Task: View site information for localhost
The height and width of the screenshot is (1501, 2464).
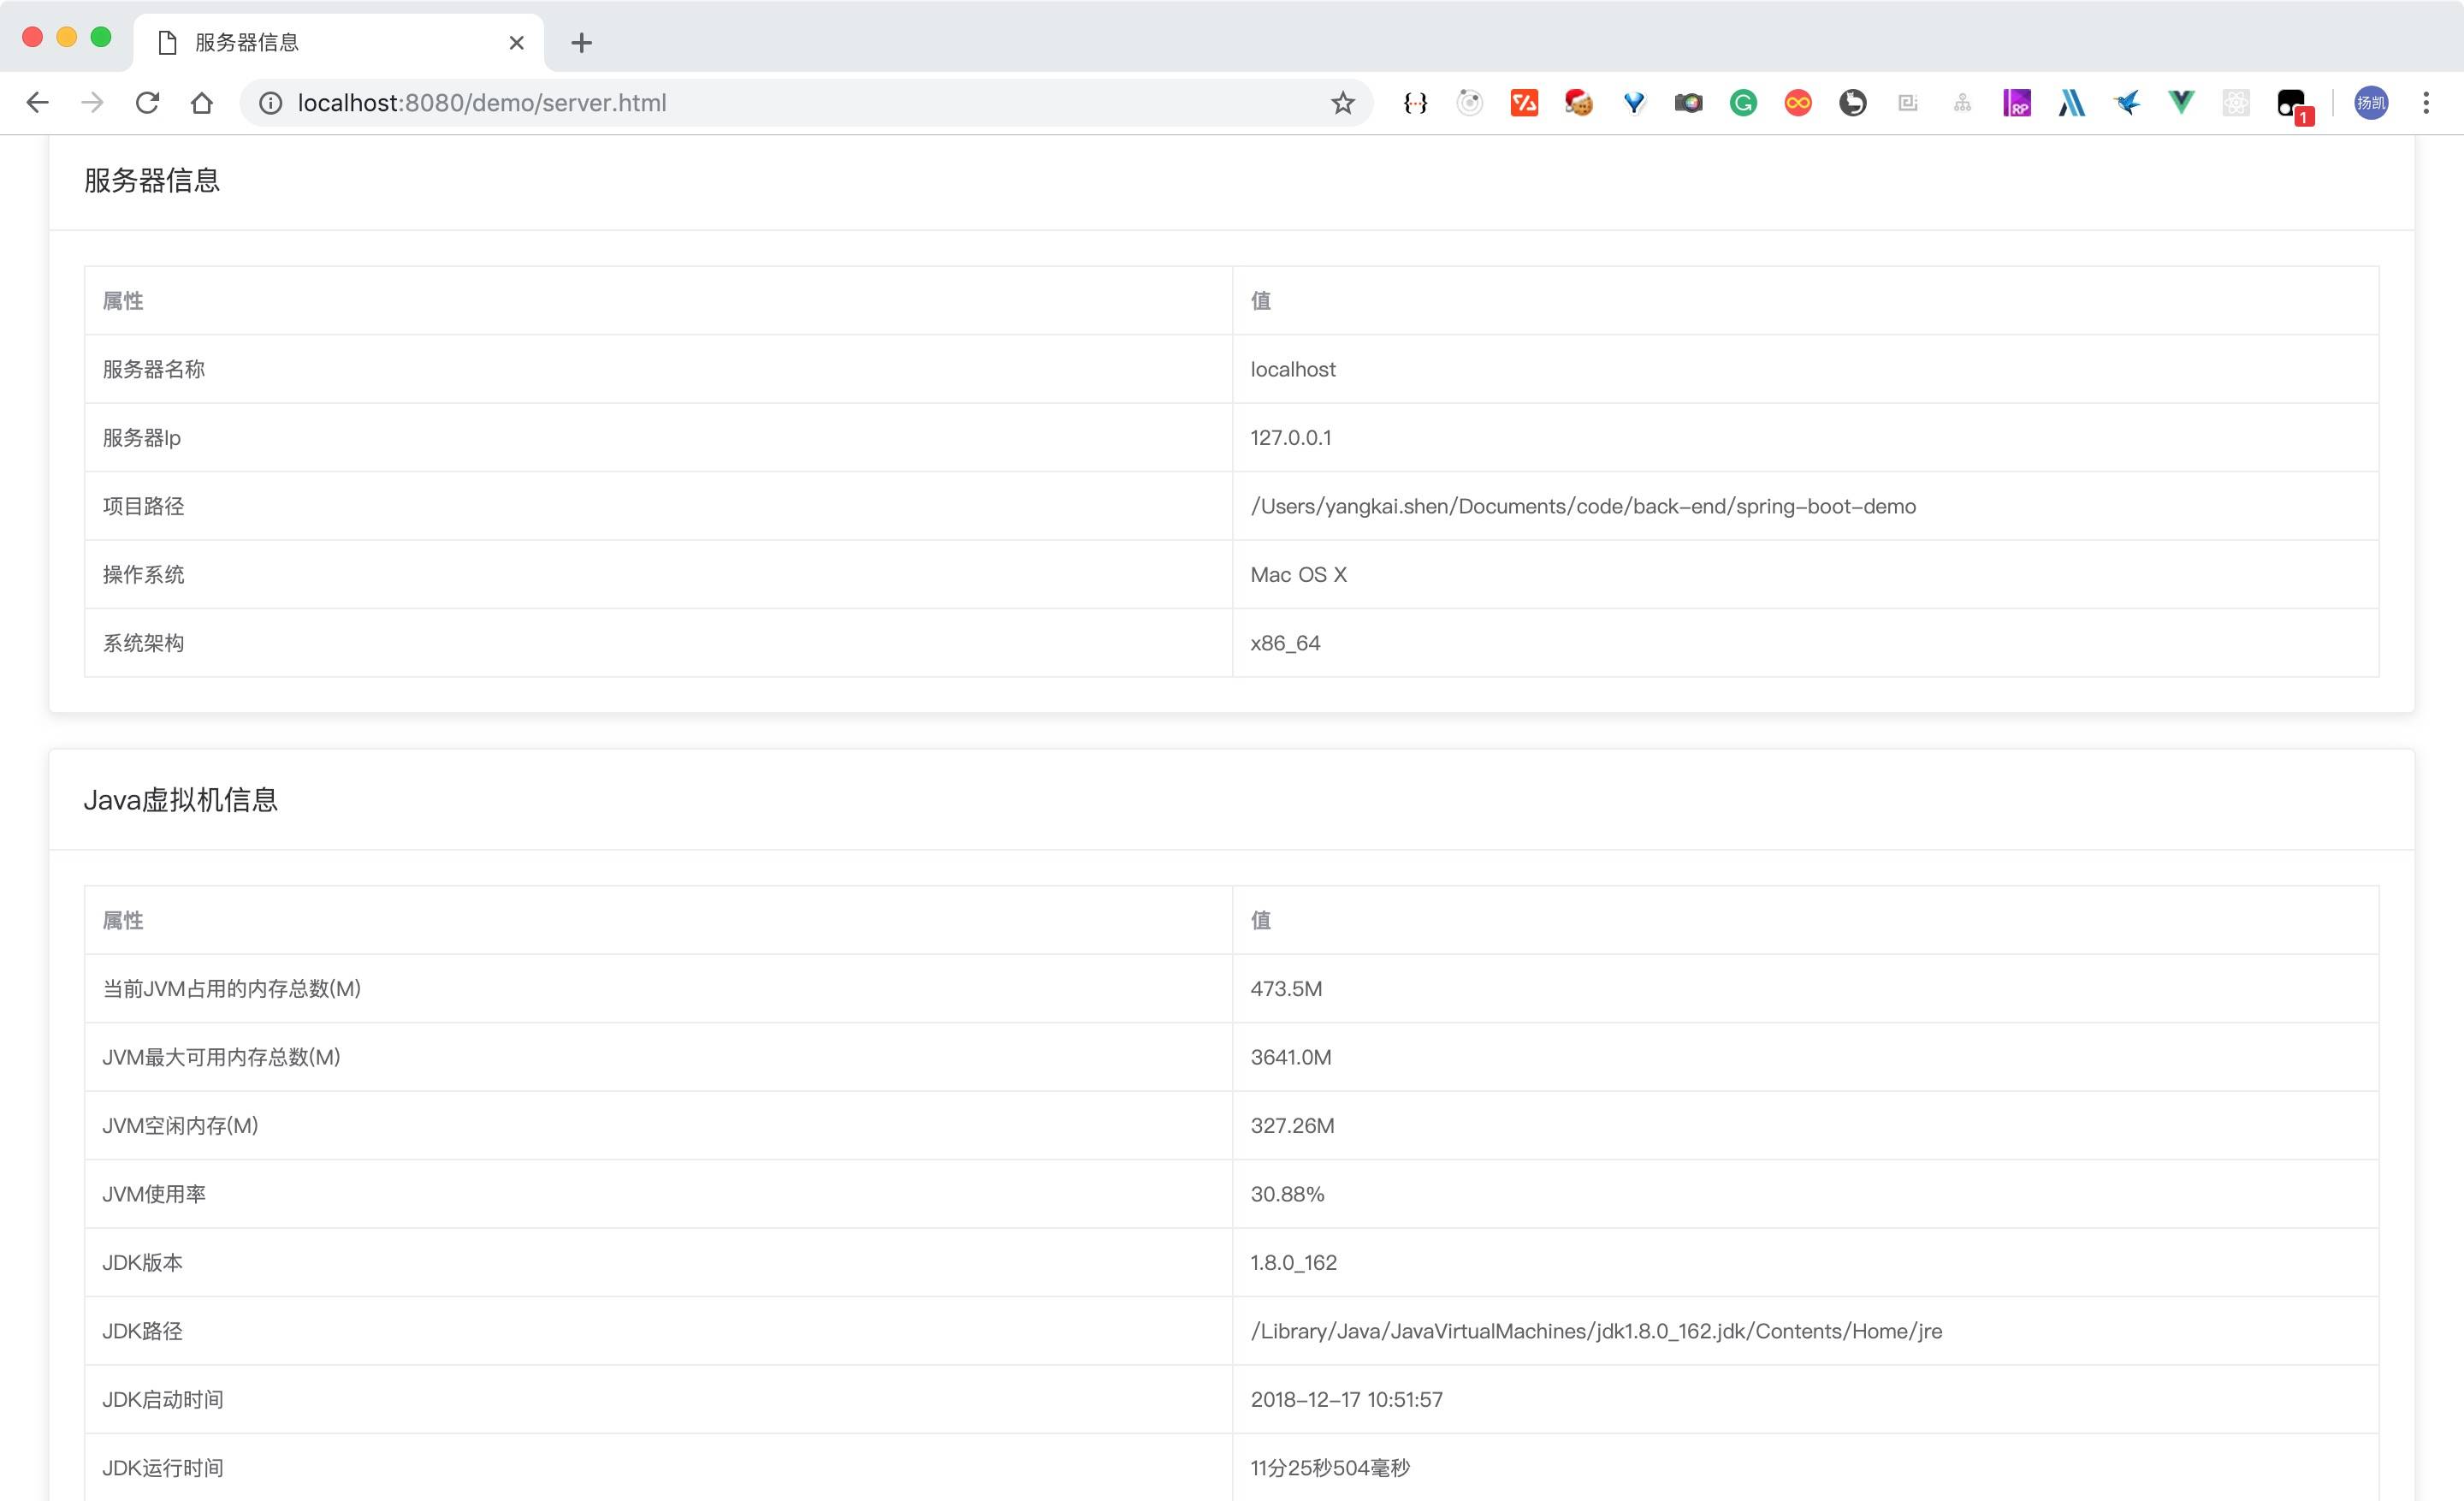Action: point(270,103)
